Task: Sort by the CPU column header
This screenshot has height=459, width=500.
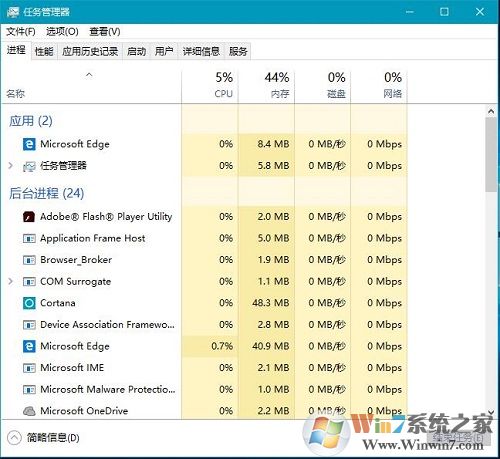Action: tap(210, 86)
